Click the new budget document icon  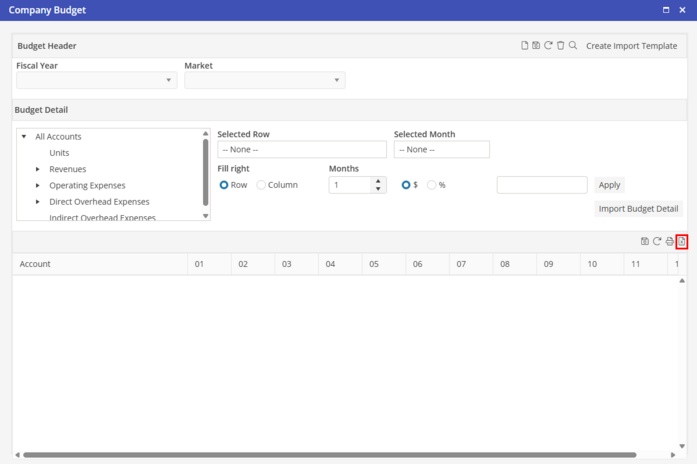(525, 46)
